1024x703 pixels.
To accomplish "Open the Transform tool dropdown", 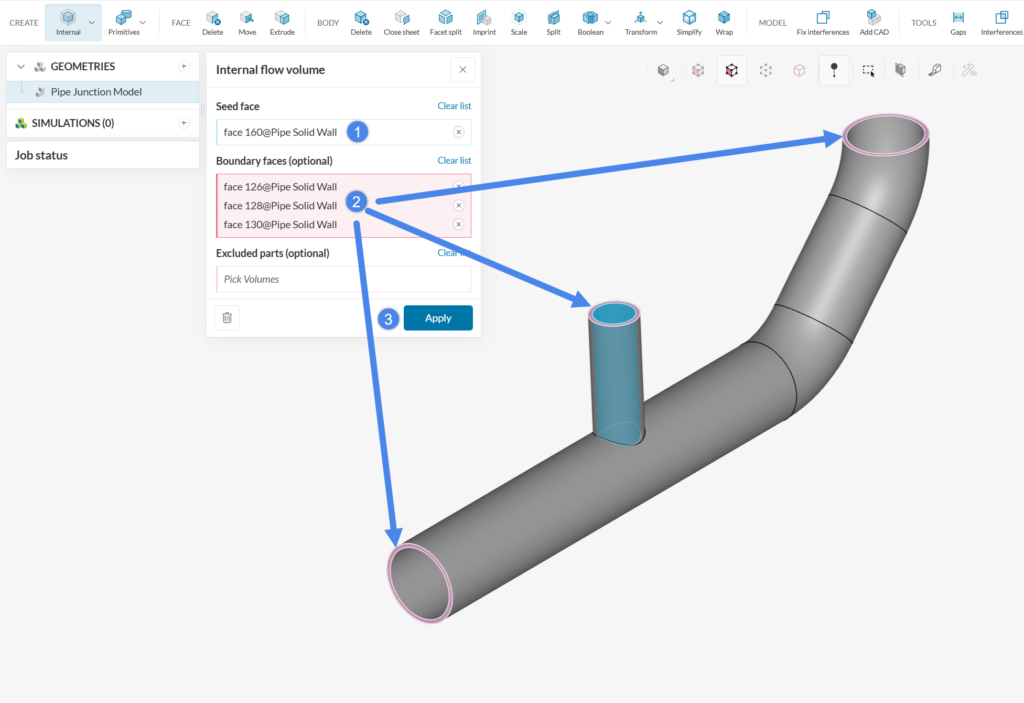I will 660,22.
